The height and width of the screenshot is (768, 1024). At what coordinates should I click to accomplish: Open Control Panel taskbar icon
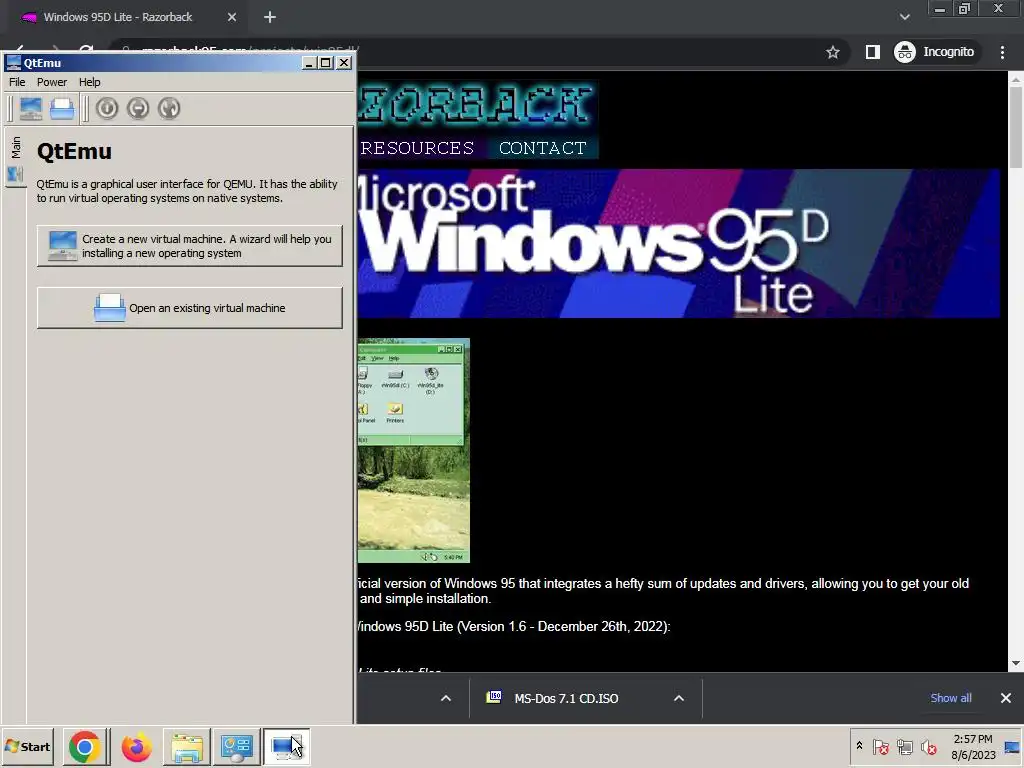click(x=236, y=747)
